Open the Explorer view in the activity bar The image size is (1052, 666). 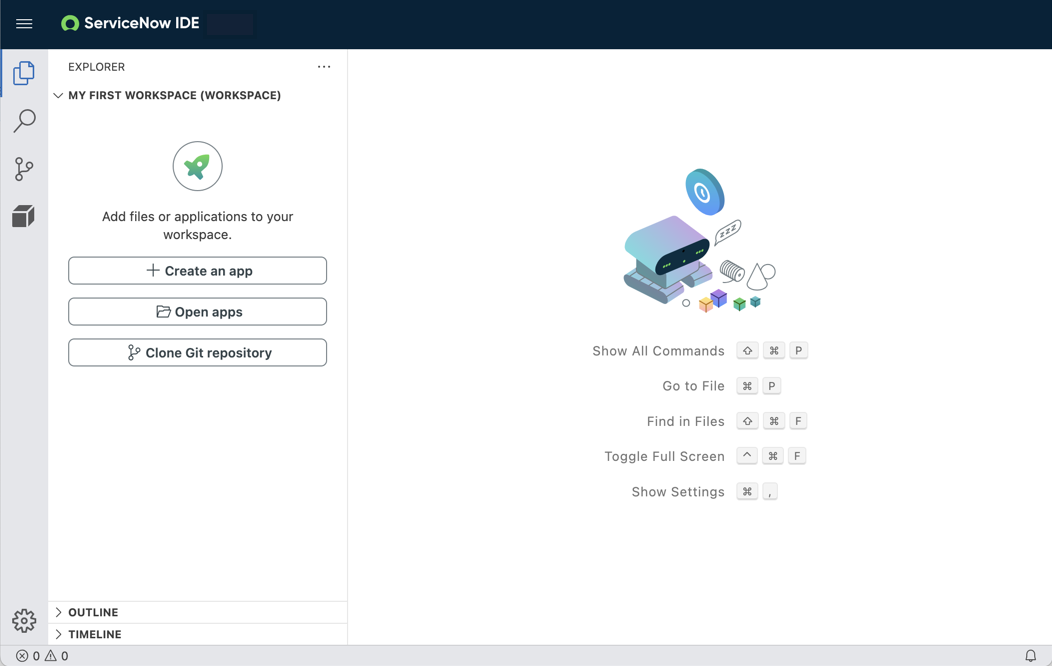[24, 73]
